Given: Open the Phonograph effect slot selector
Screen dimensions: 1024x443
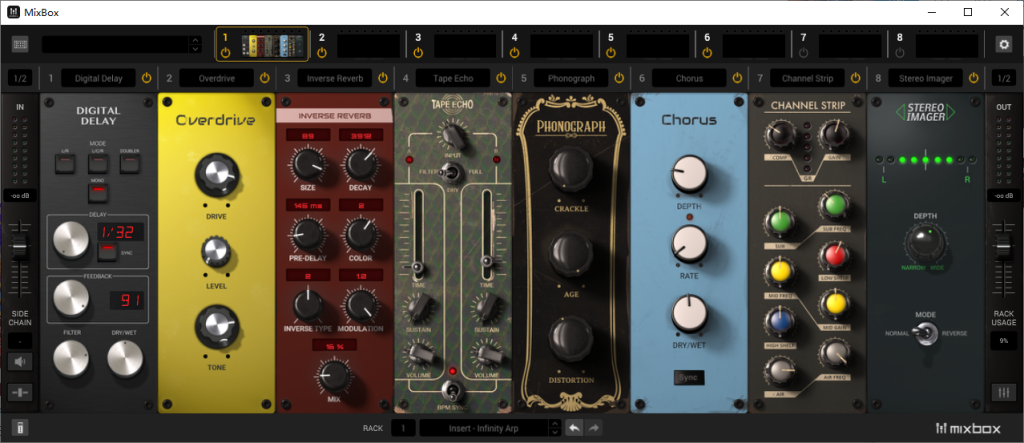Looking at the screenshot, I should [x=571, y=78].
